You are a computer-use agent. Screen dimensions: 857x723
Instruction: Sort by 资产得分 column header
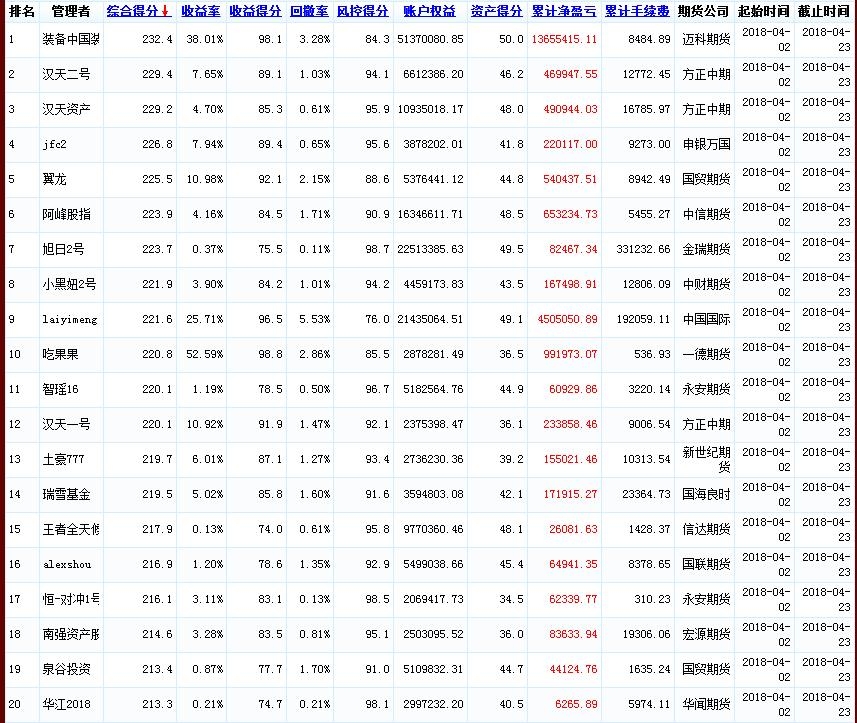pos(496,12)
